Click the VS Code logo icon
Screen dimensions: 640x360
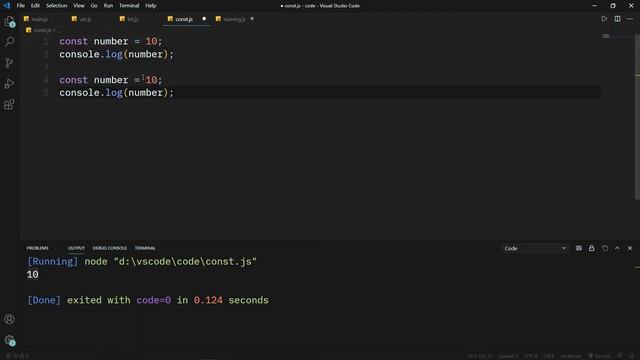[7, 6]
